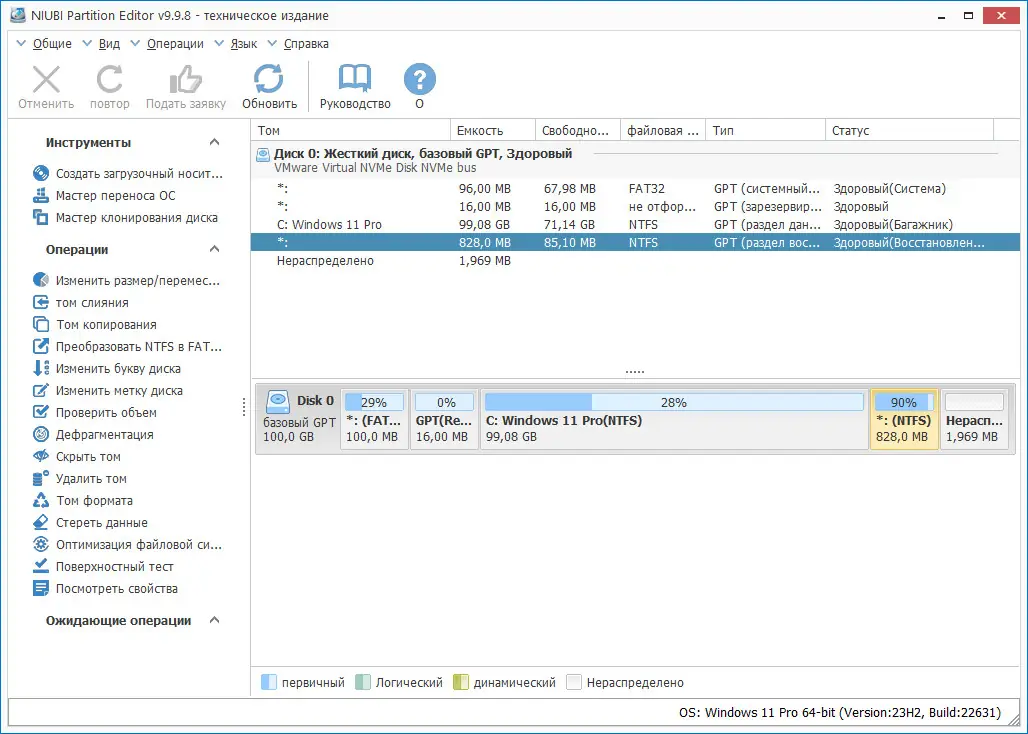The height and width of the screenshot is (734, 1028).
Task: Select the 96,00 MB FAT32 partition row
Action: (635, 189)
